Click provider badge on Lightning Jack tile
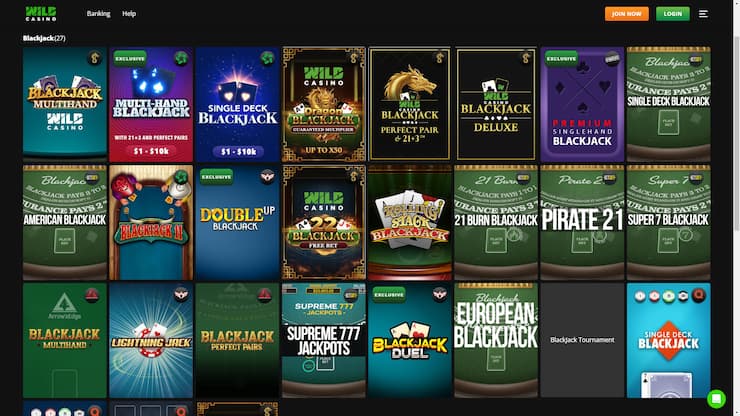The width and height of the screenshot is (740, 416). (x=181, y=294)
